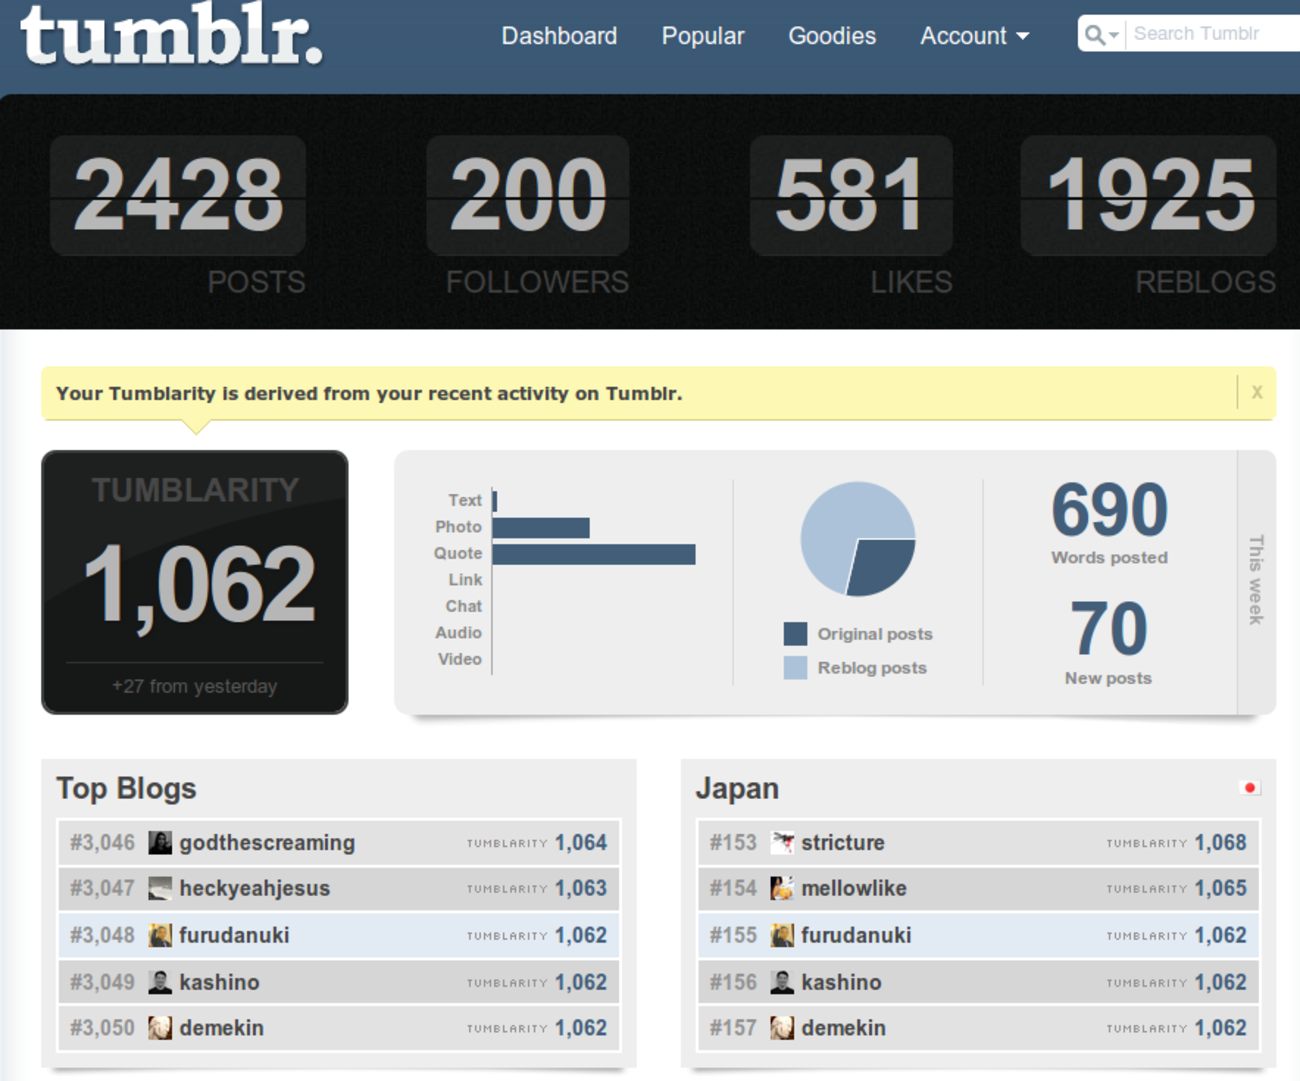Screen dimensions: 1300x1081
Task: Click the Photo bar in chart
Action: (541, 527)
